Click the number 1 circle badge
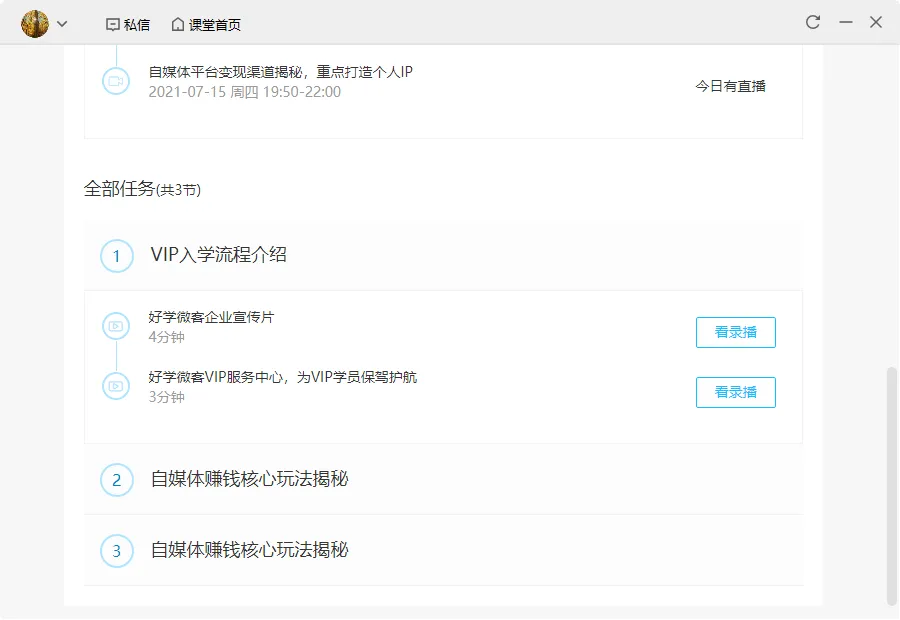 tap(117, 256)
